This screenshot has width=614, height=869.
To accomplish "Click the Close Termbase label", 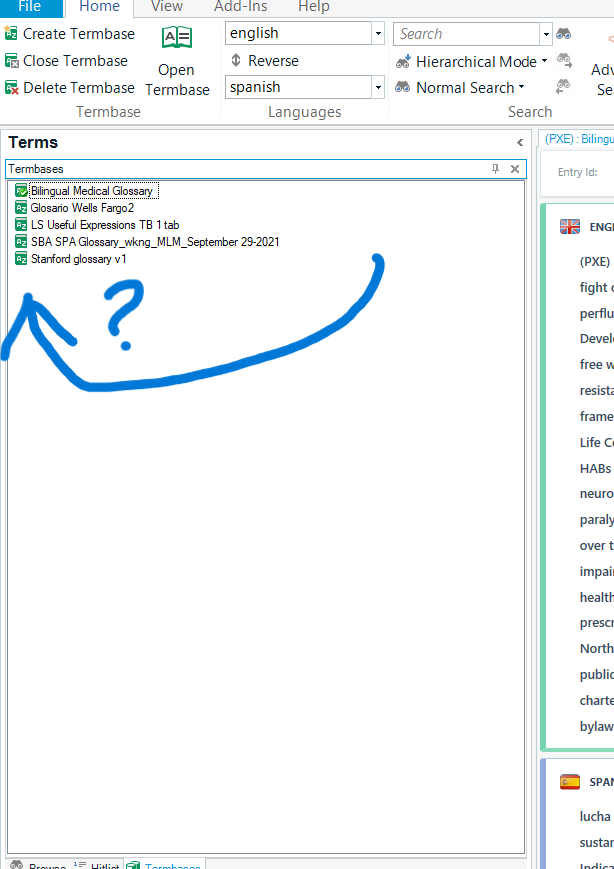I will coord(75,60).
